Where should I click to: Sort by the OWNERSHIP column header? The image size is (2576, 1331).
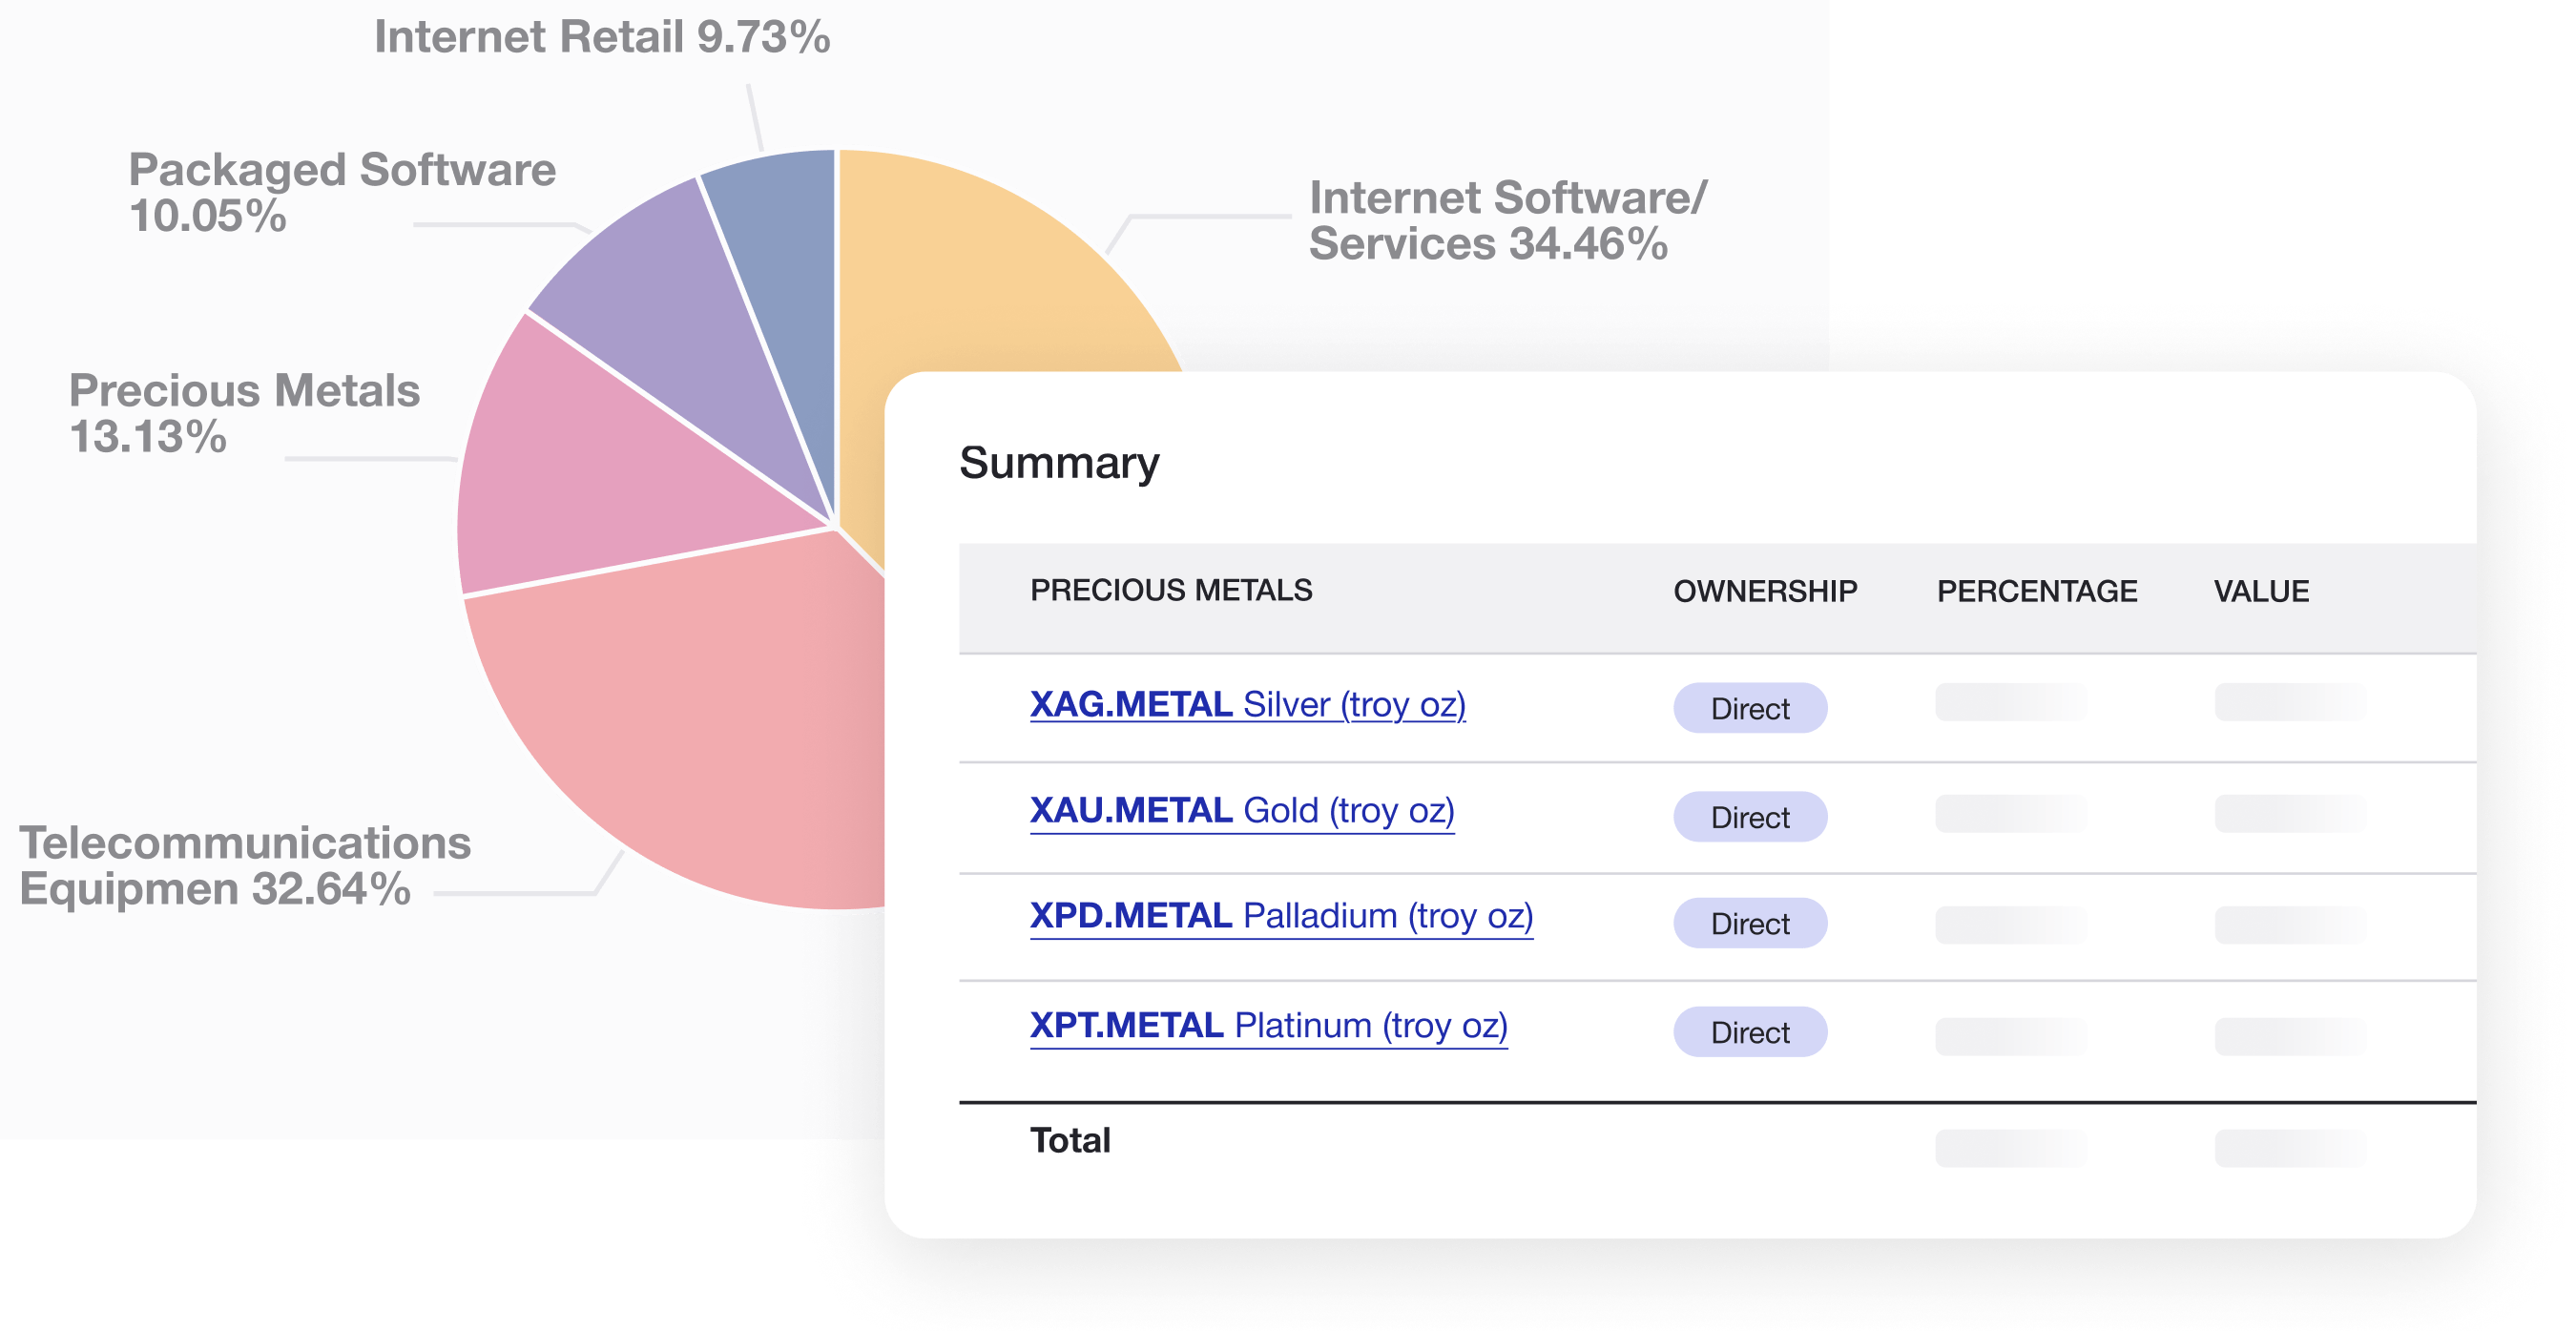(1765, 592)
